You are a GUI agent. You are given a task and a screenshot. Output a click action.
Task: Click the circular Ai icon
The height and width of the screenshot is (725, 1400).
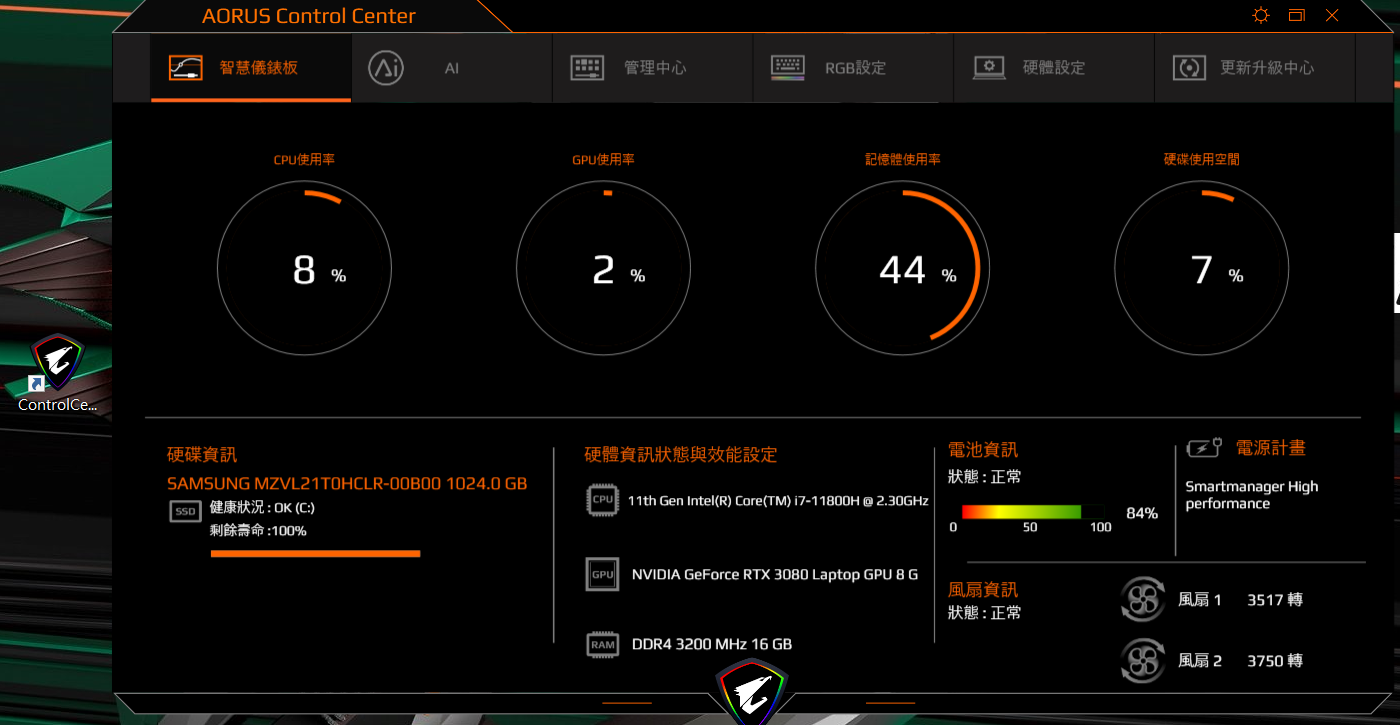386,68
